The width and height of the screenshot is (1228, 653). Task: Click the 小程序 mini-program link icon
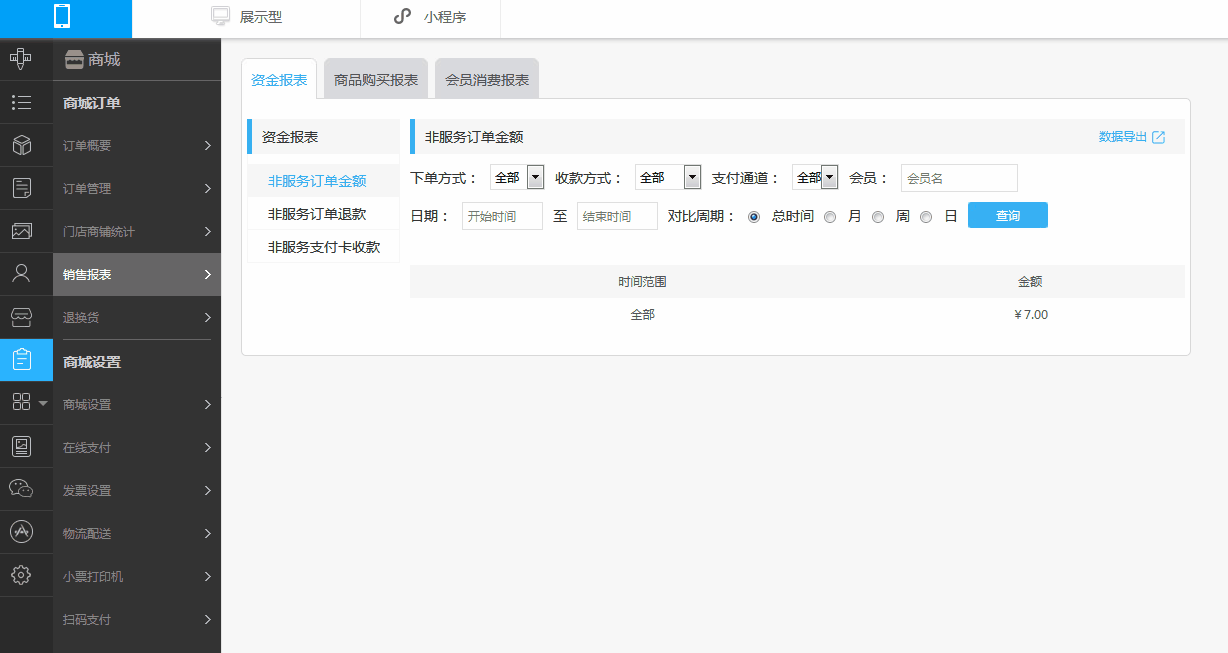coord(402,16)
